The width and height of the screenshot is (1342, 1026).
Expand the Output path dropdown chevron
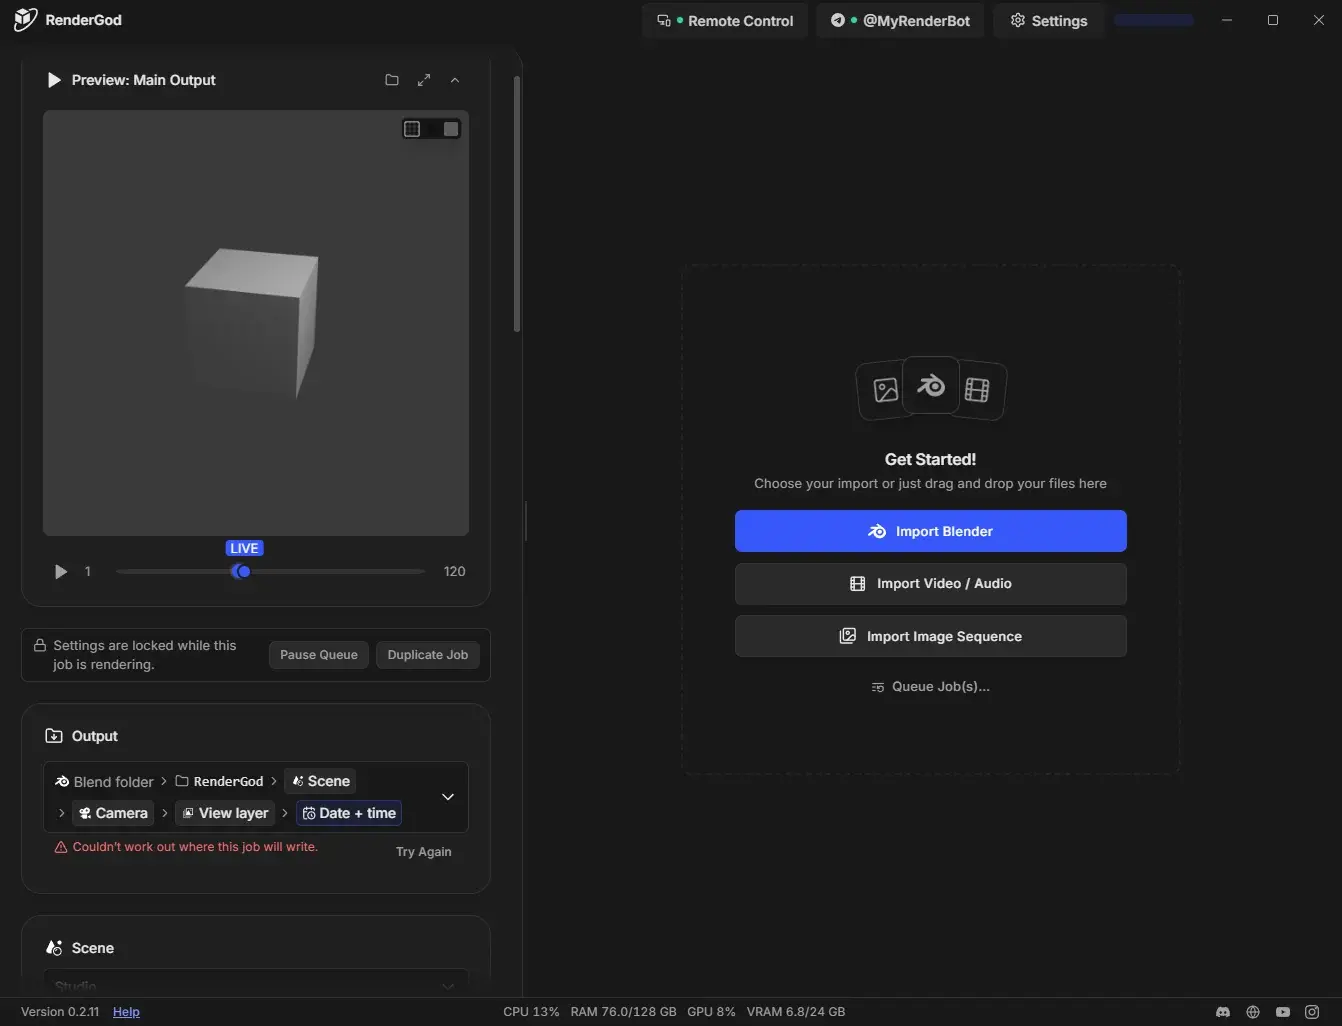pos(448,797)
